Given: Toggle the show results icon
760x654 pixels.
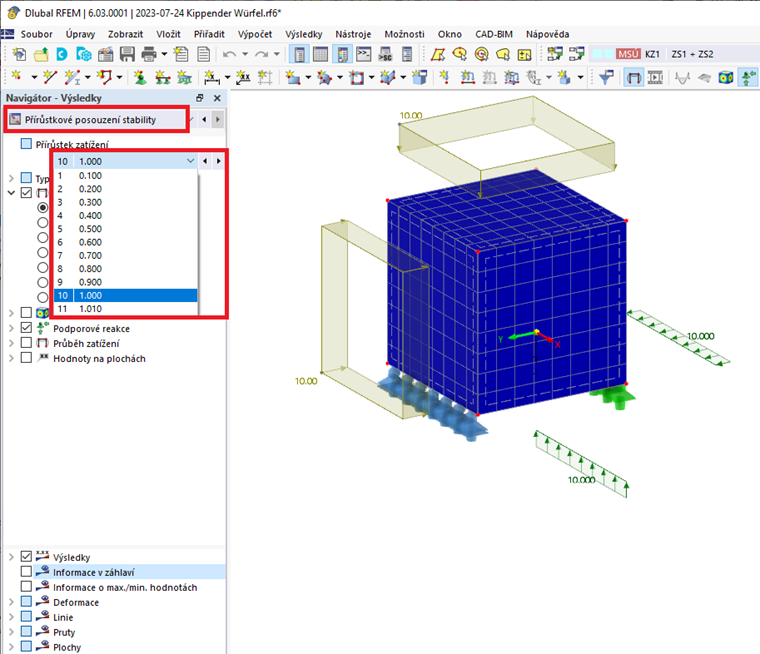Looking at the screenshot, I should 633,77.
